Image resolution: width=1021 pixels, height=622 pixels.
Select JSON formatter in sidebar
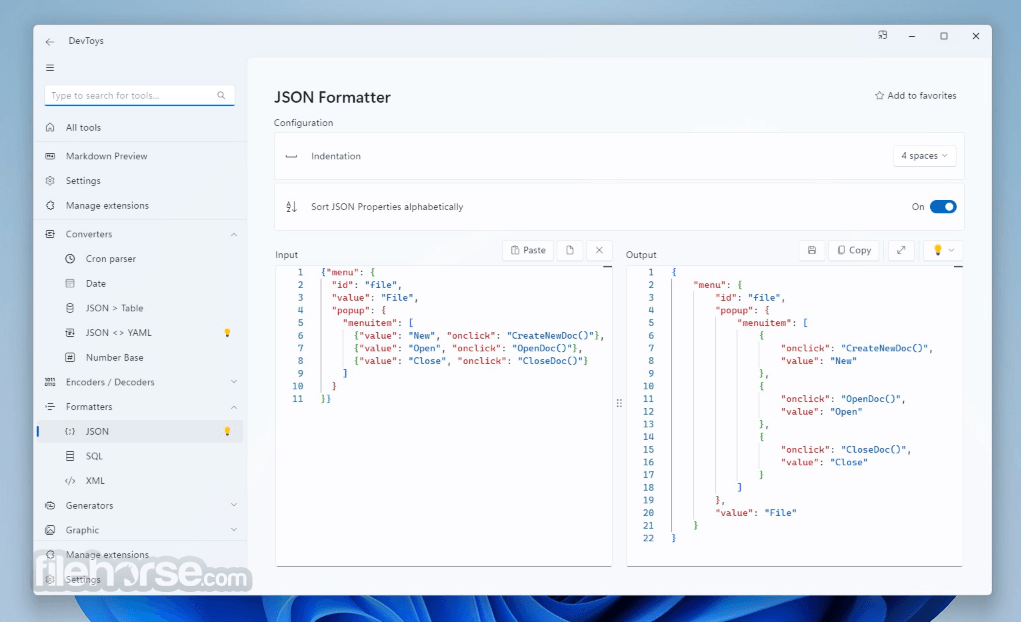(141, 431)
